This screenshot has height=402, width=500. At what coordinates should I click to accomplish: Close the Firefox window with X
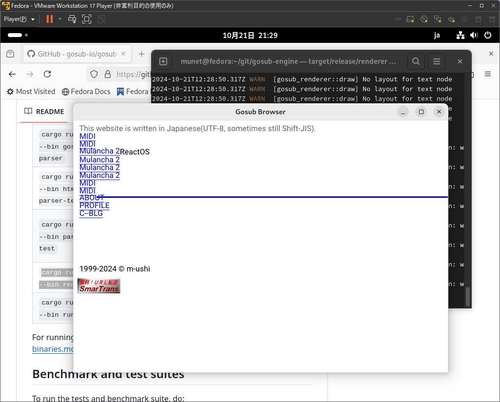(491, 54)
